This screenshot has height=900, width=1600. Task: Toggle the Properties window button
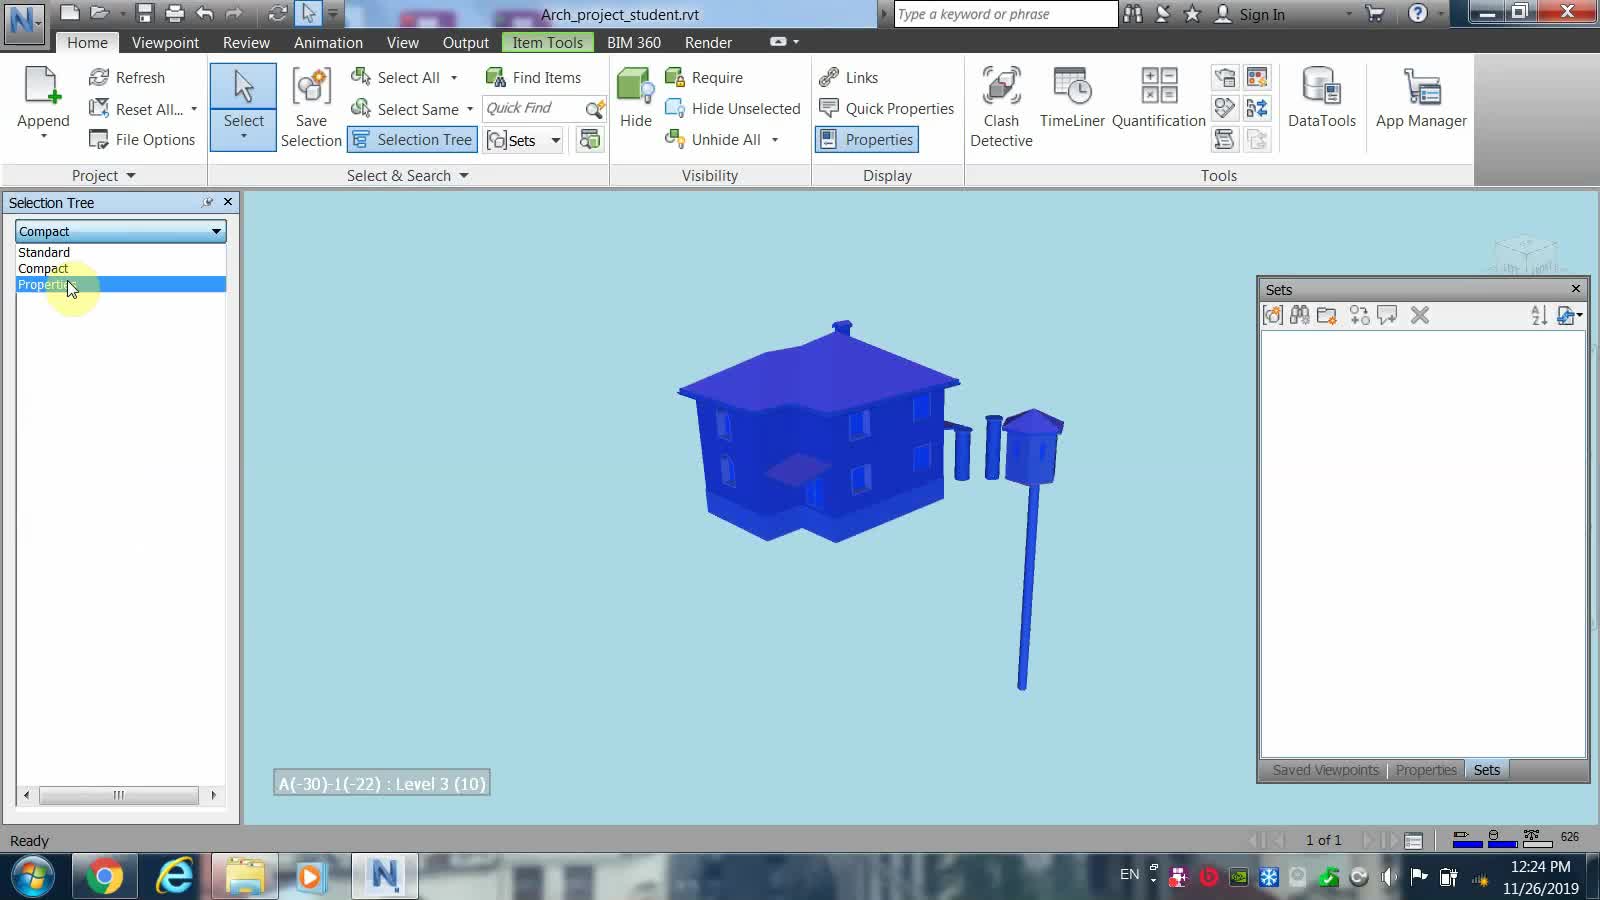pyautogui.click(x=867, y=139)
